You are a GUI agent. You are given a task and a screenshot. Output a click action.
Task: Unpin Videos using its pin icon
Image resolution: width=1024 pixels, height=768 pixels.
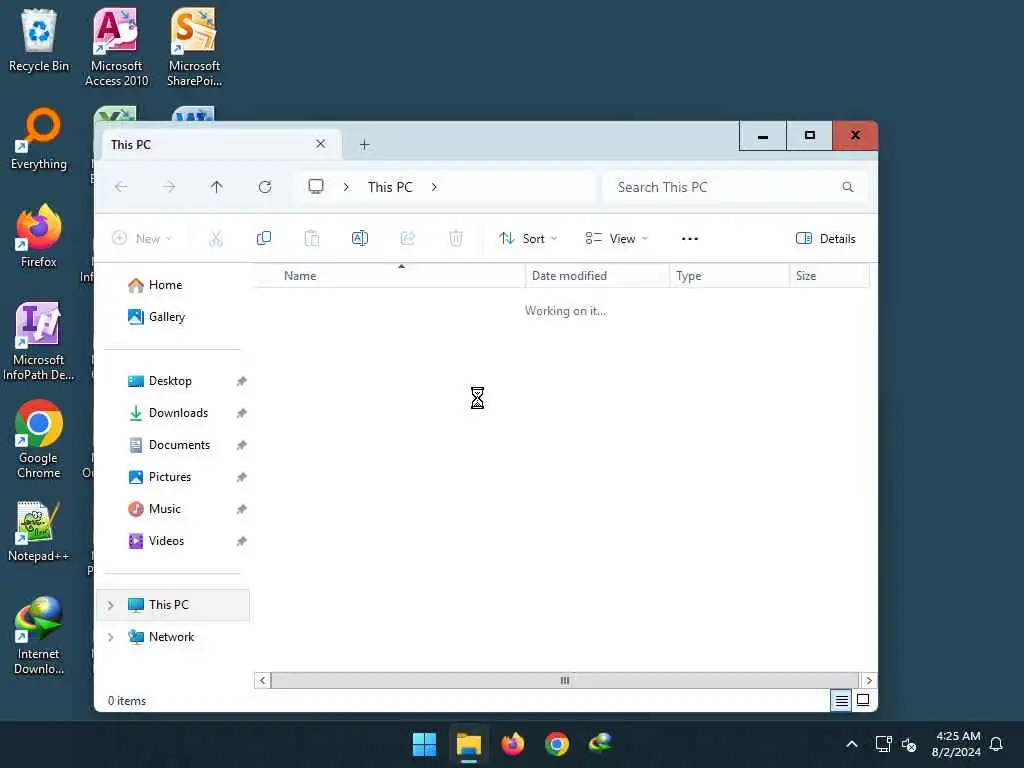point(242,541)
